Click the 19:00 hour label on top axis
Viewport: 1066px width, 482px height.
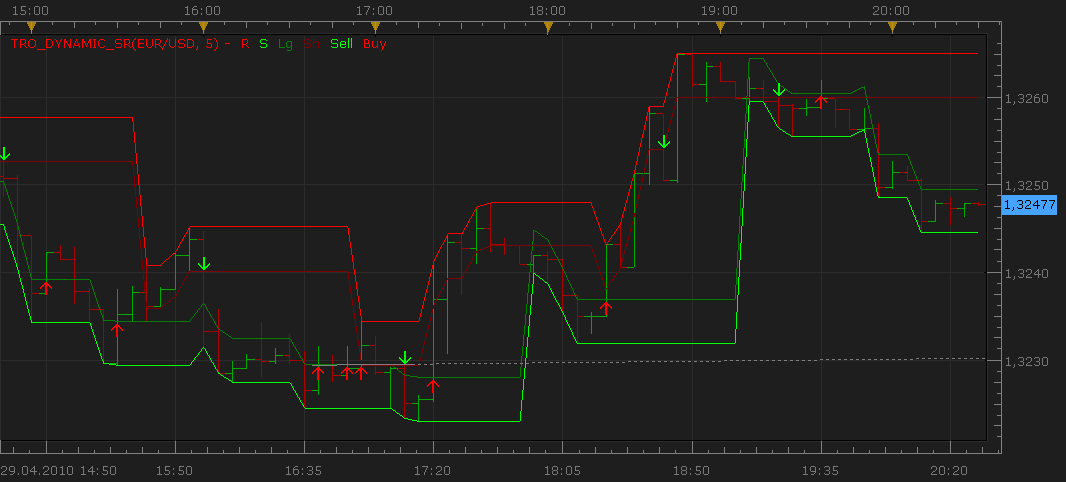tap(721, 10)
